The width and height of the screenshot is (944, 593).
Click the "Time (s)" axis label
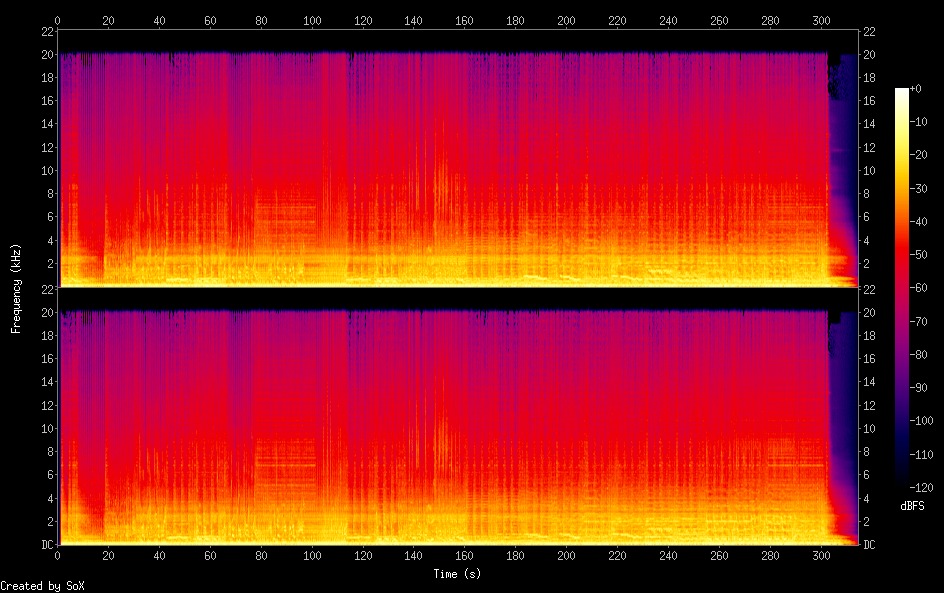(459, 574)
